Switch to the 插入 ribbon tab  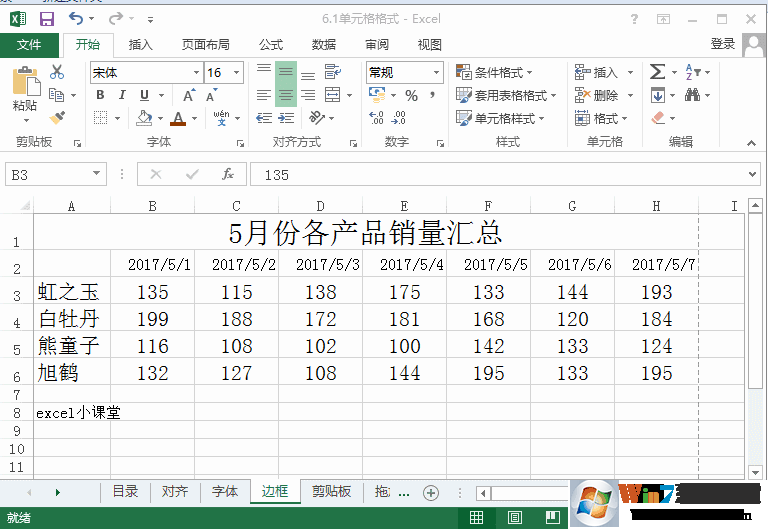[141, 44]
